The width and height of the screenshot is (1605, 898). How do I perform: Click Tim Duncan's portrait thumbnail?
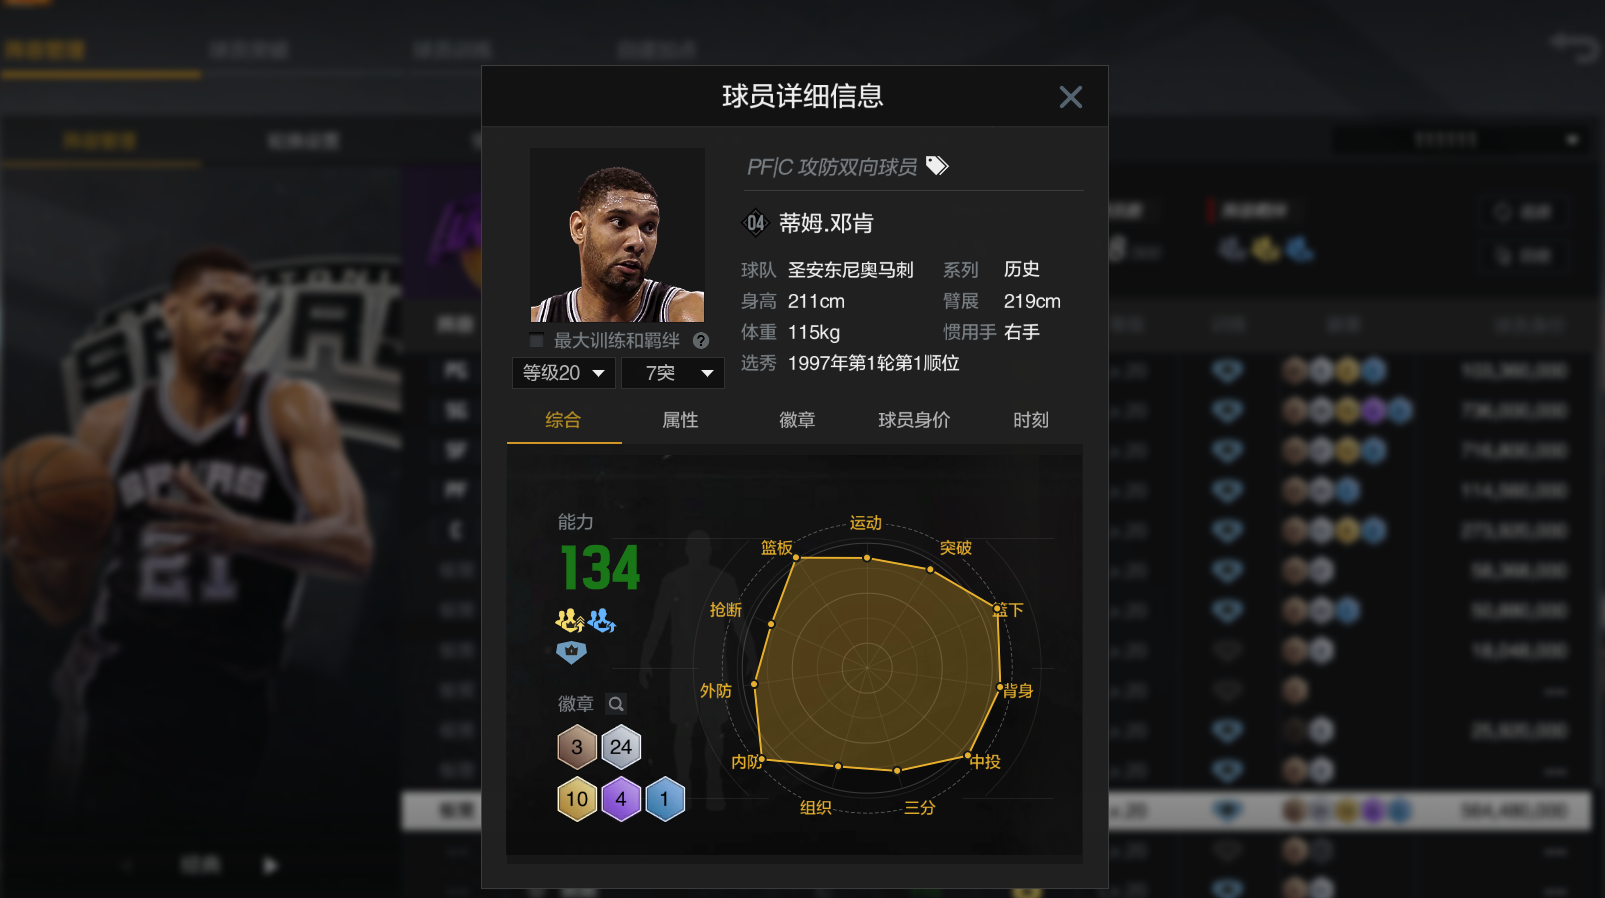[617, 235]
